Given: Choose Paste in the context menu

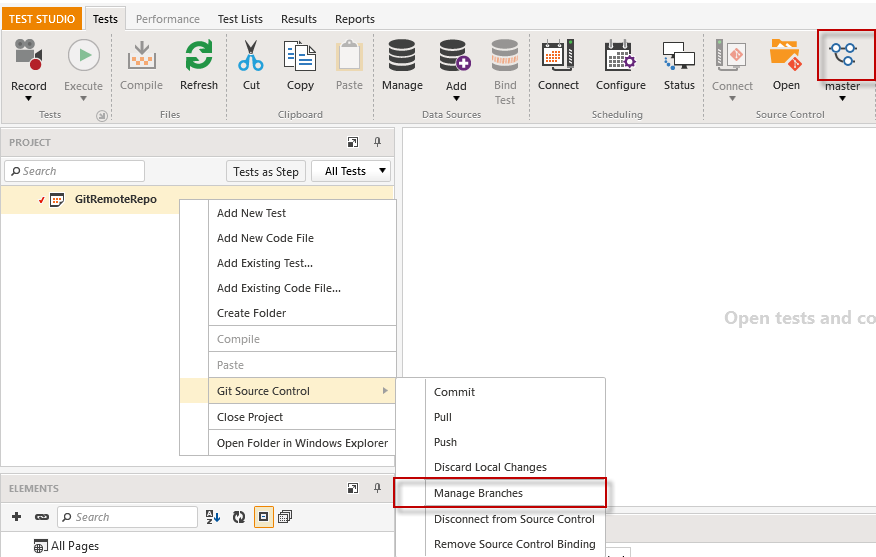Looking at the screenshot, I should (x=302, y=365).
